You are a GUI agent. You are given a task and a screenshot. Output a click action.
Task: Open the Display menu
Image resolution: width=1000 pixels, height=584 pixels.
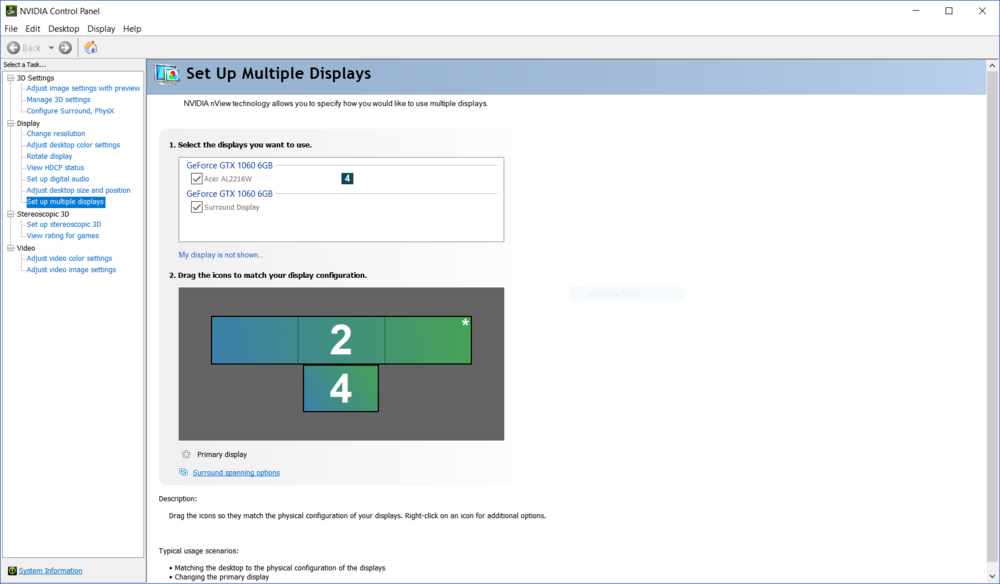(101, 29)
